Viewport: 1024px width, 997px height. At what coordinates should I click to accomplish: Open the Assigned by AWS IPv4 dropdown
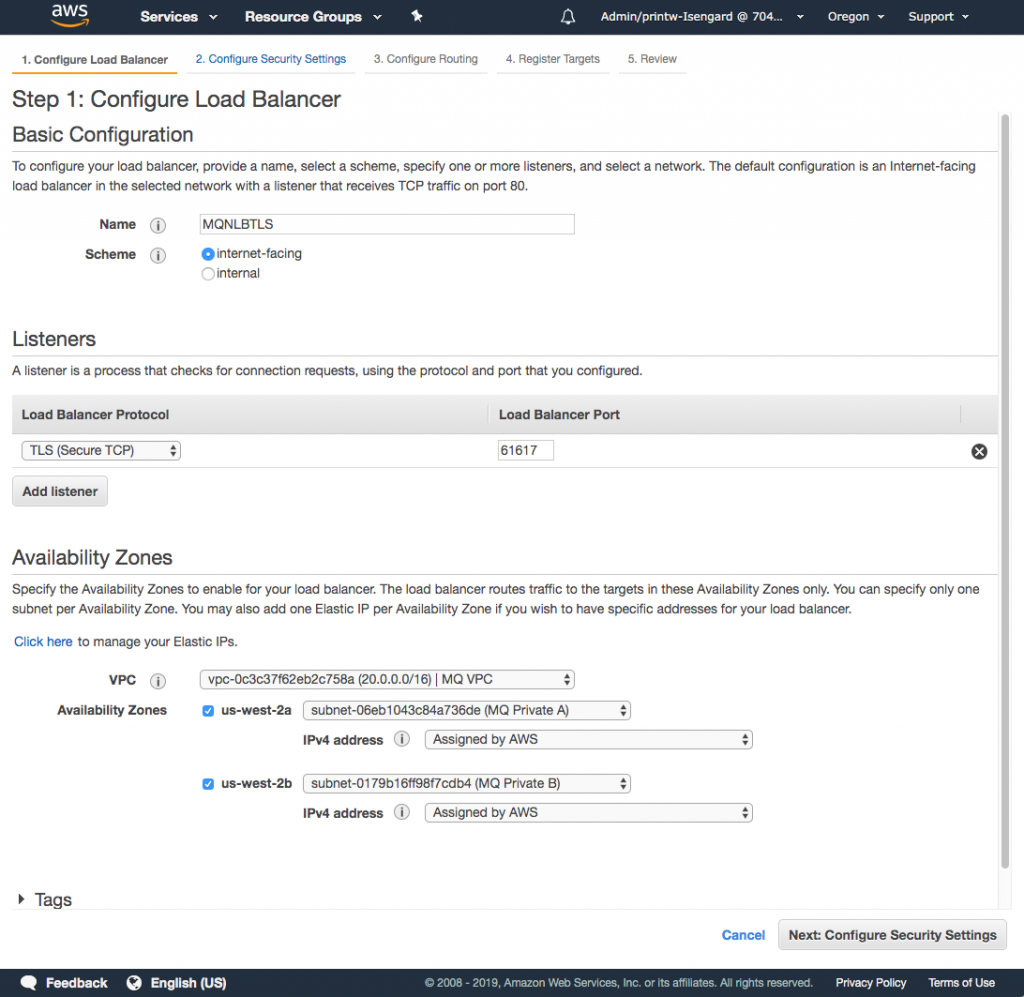click(x=588, y=739)
